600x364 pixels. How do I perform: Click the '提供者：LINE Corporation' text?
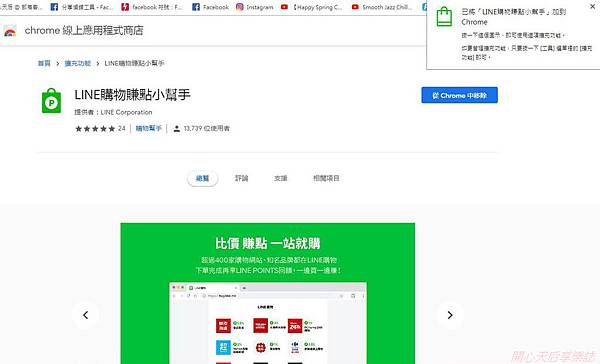tap(113, 112)
